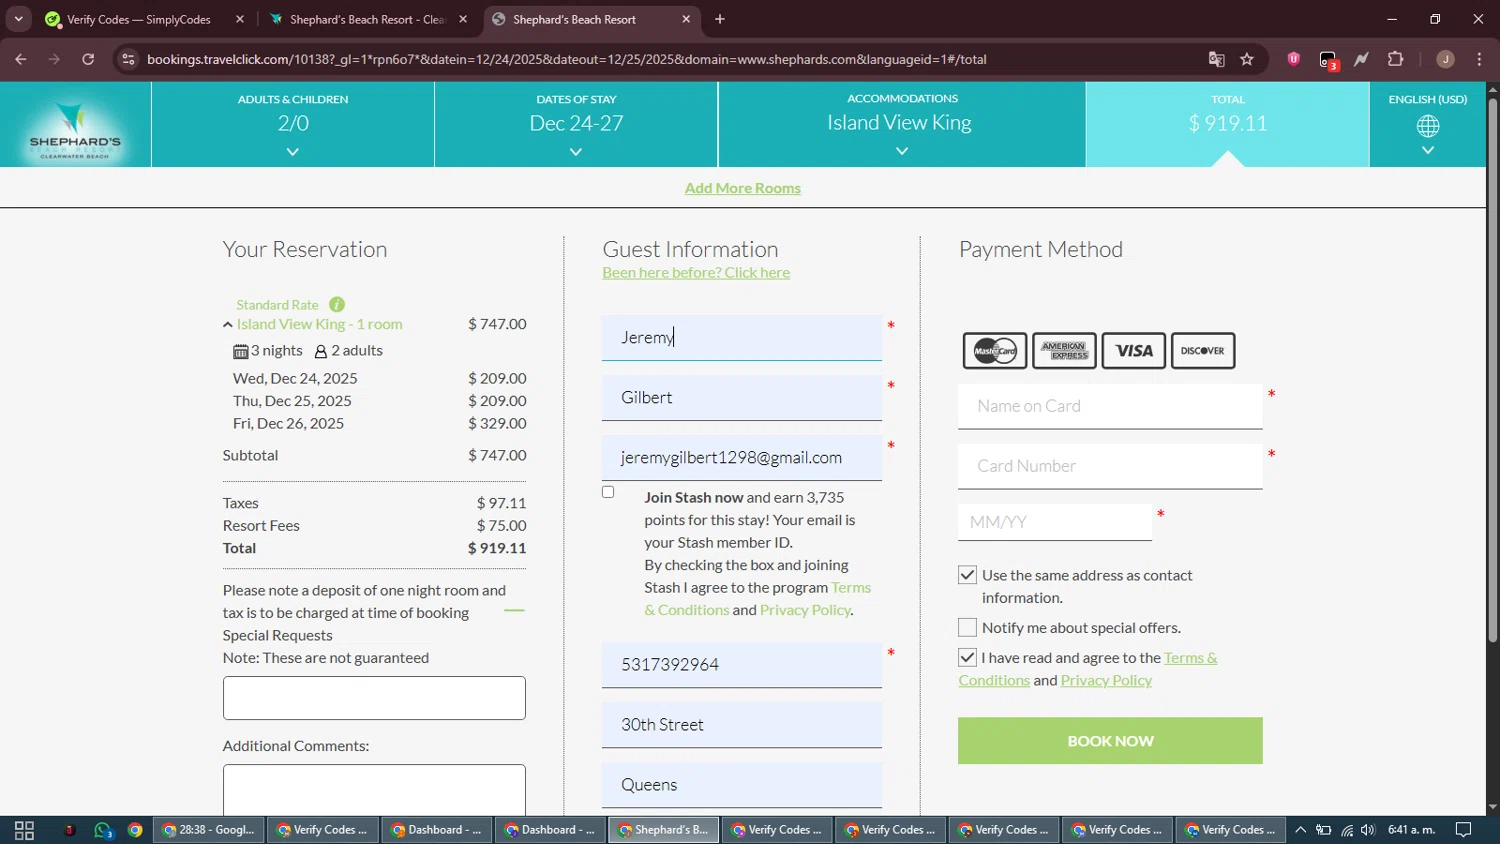Close the Verify Codes SimplyCodes tab

pyautogui.click(x=240, y=19)
